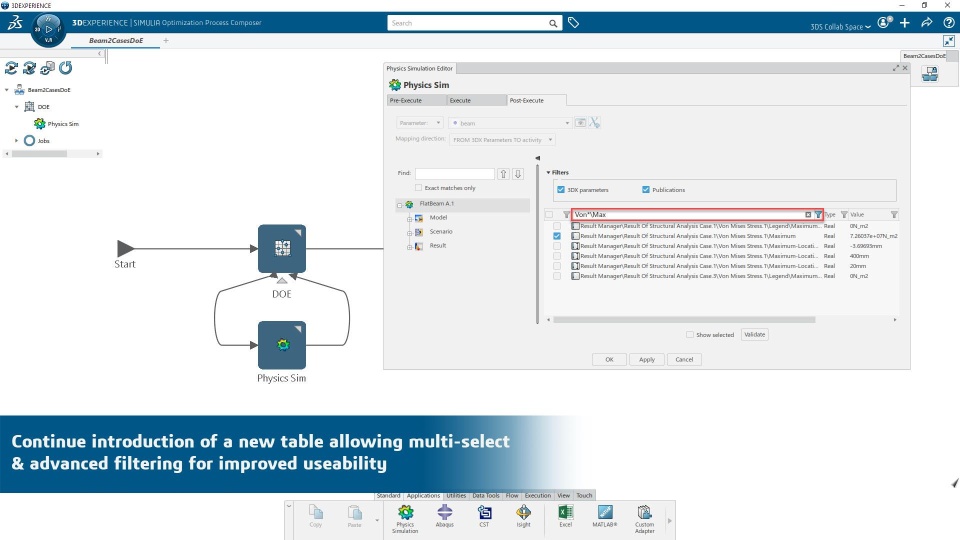Click the OK button
The width and height of the screenshot is (960, 540).
pos(609,359)
